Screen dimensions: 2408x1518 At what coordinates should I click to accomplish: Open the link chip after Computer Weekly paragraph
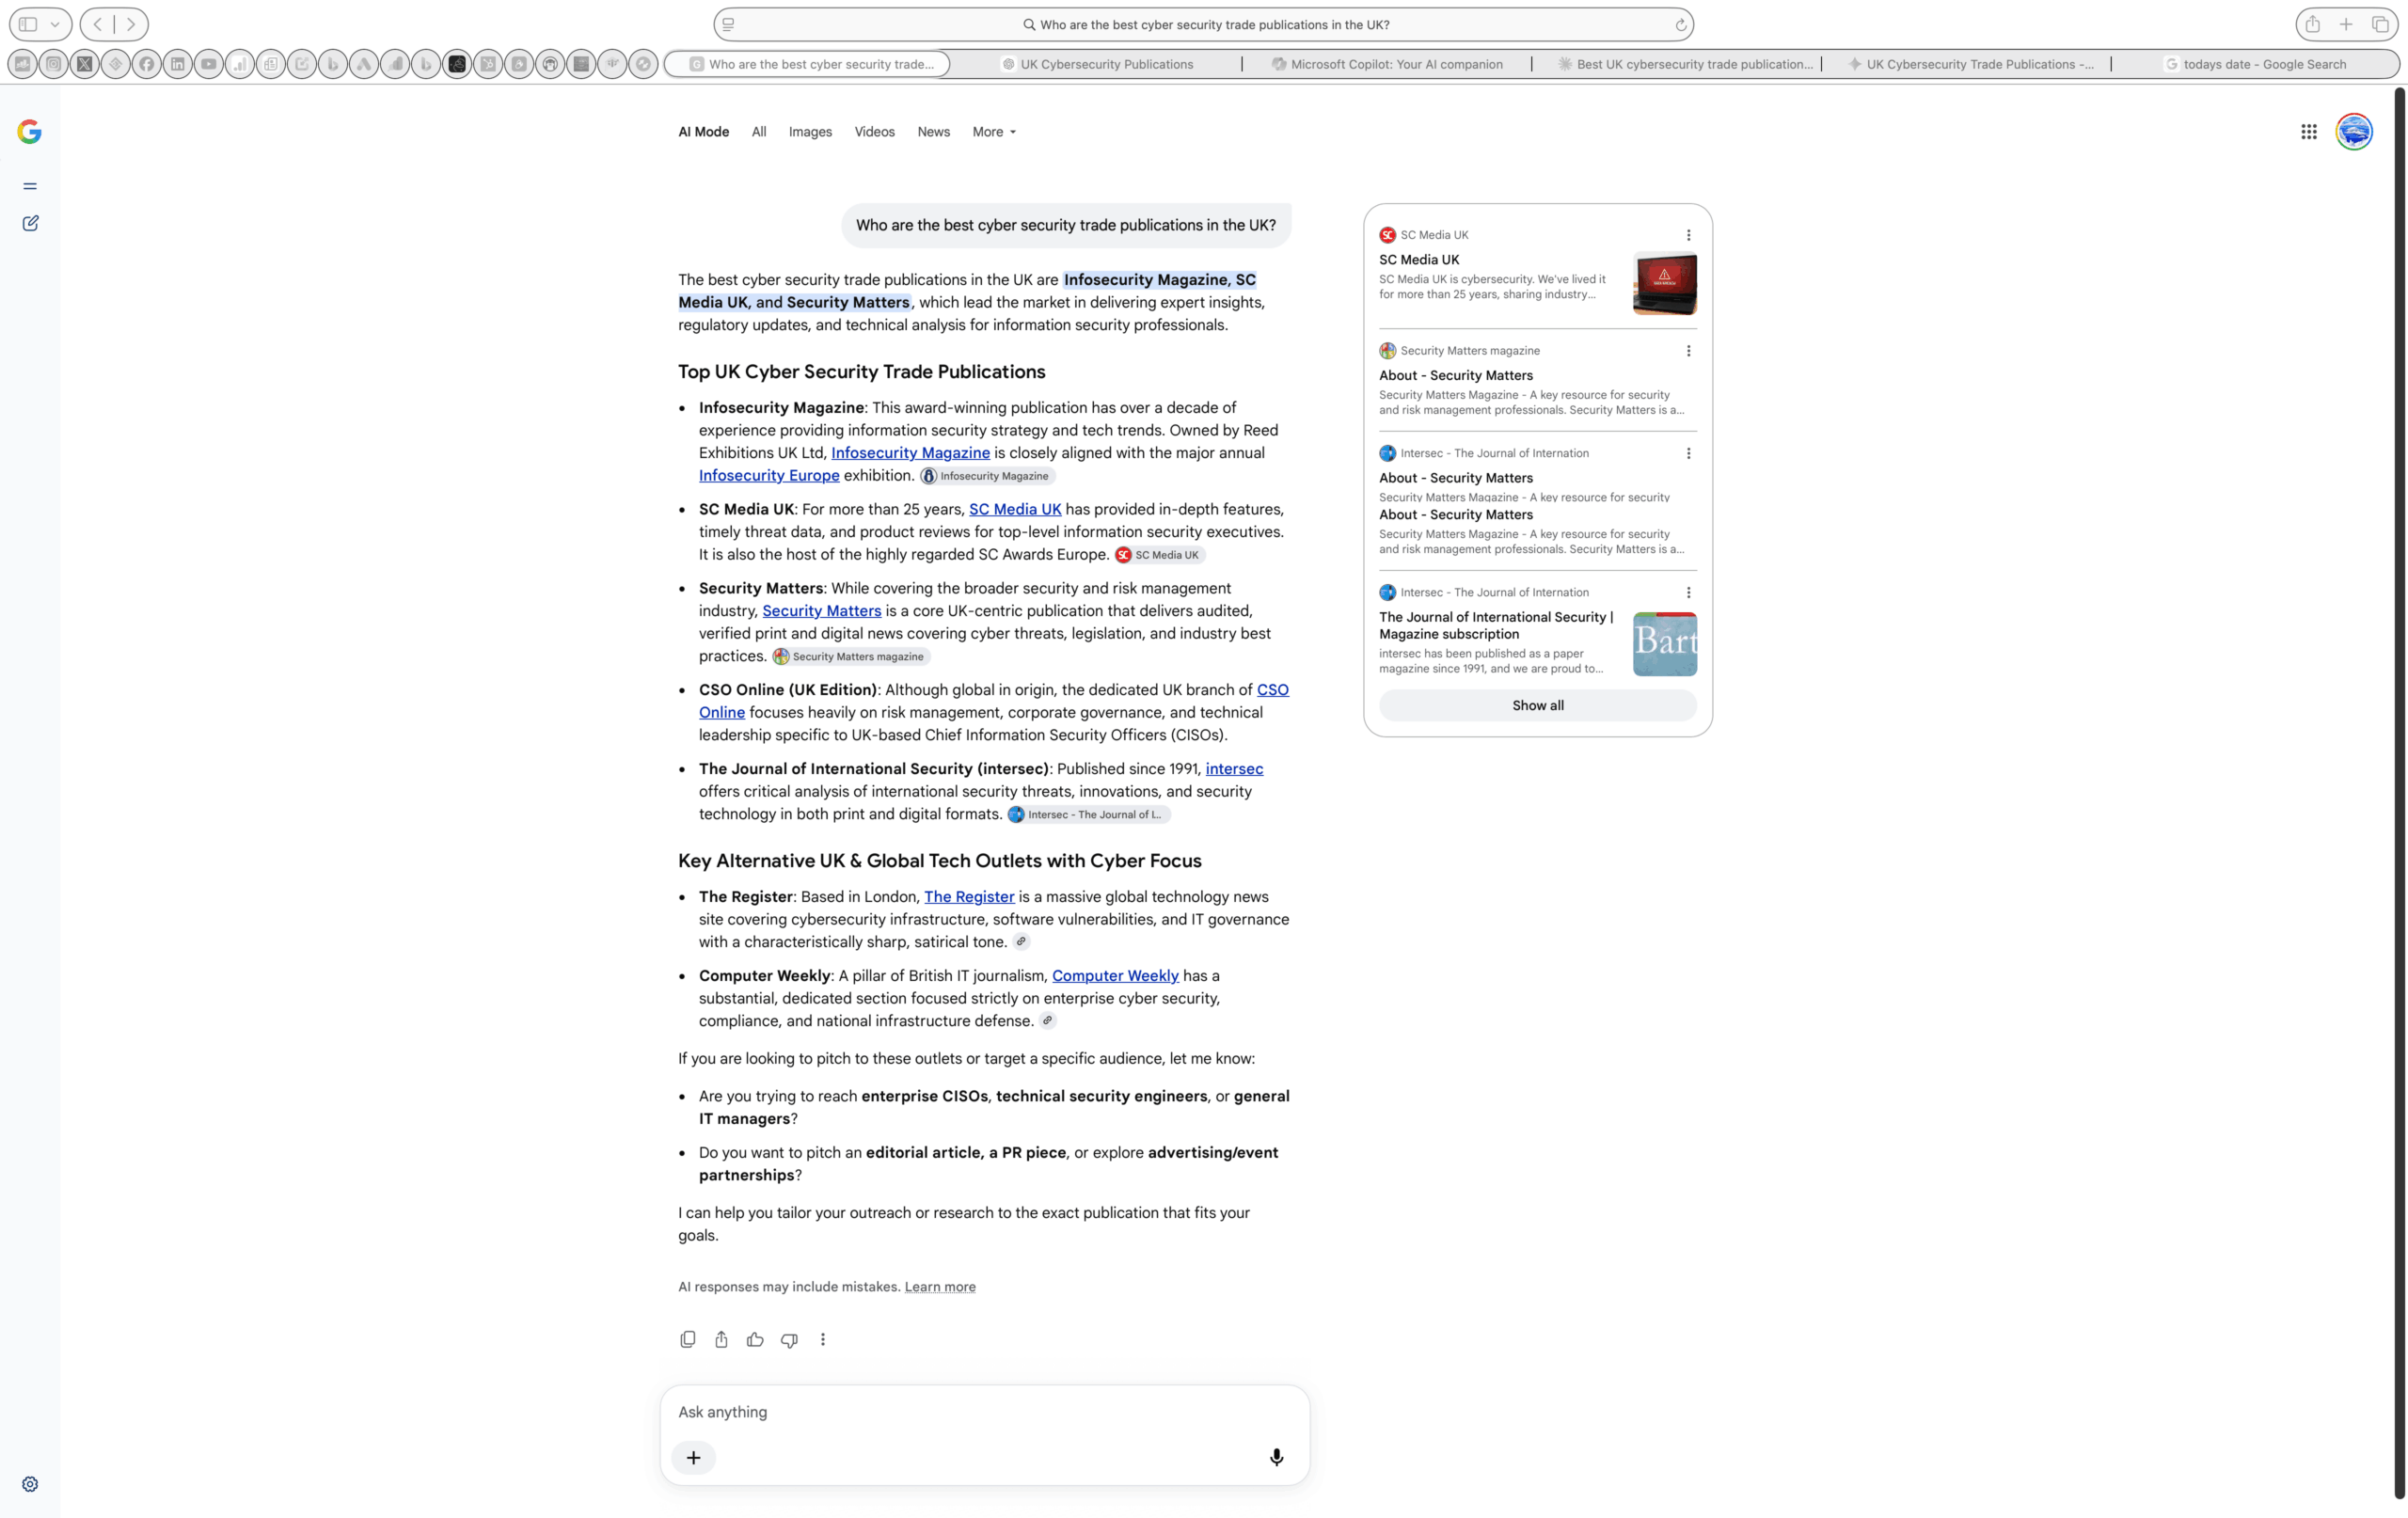[x=1047, y=1020]
